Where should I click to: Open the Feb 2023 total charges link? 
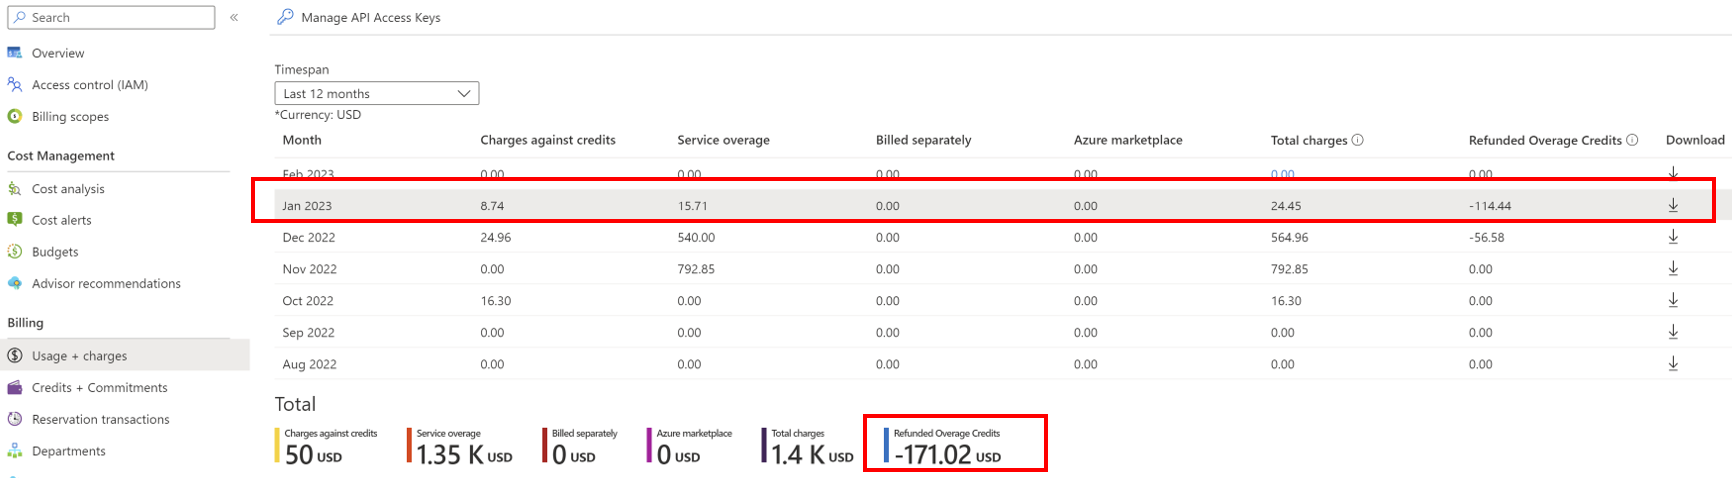(1282, 174)
